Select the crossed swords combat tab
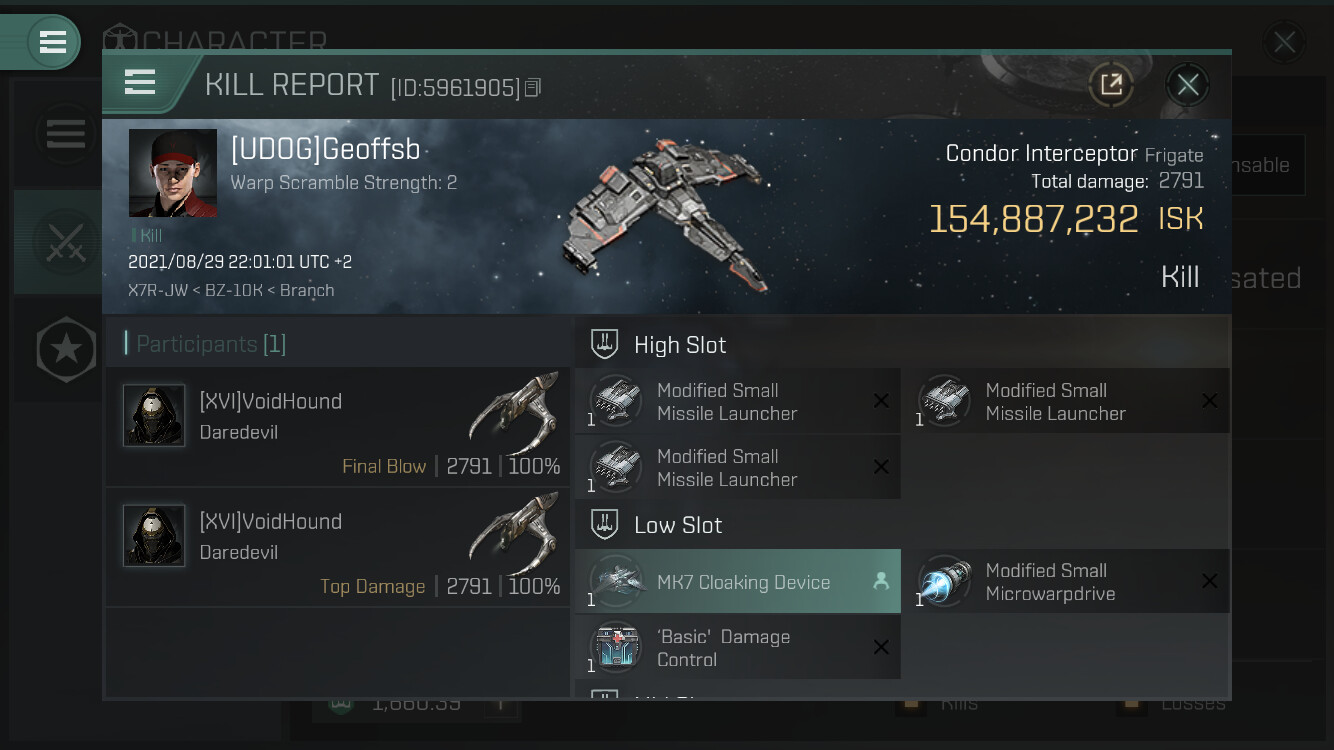Screen dimensions: 1334x750 pos(66,242)
